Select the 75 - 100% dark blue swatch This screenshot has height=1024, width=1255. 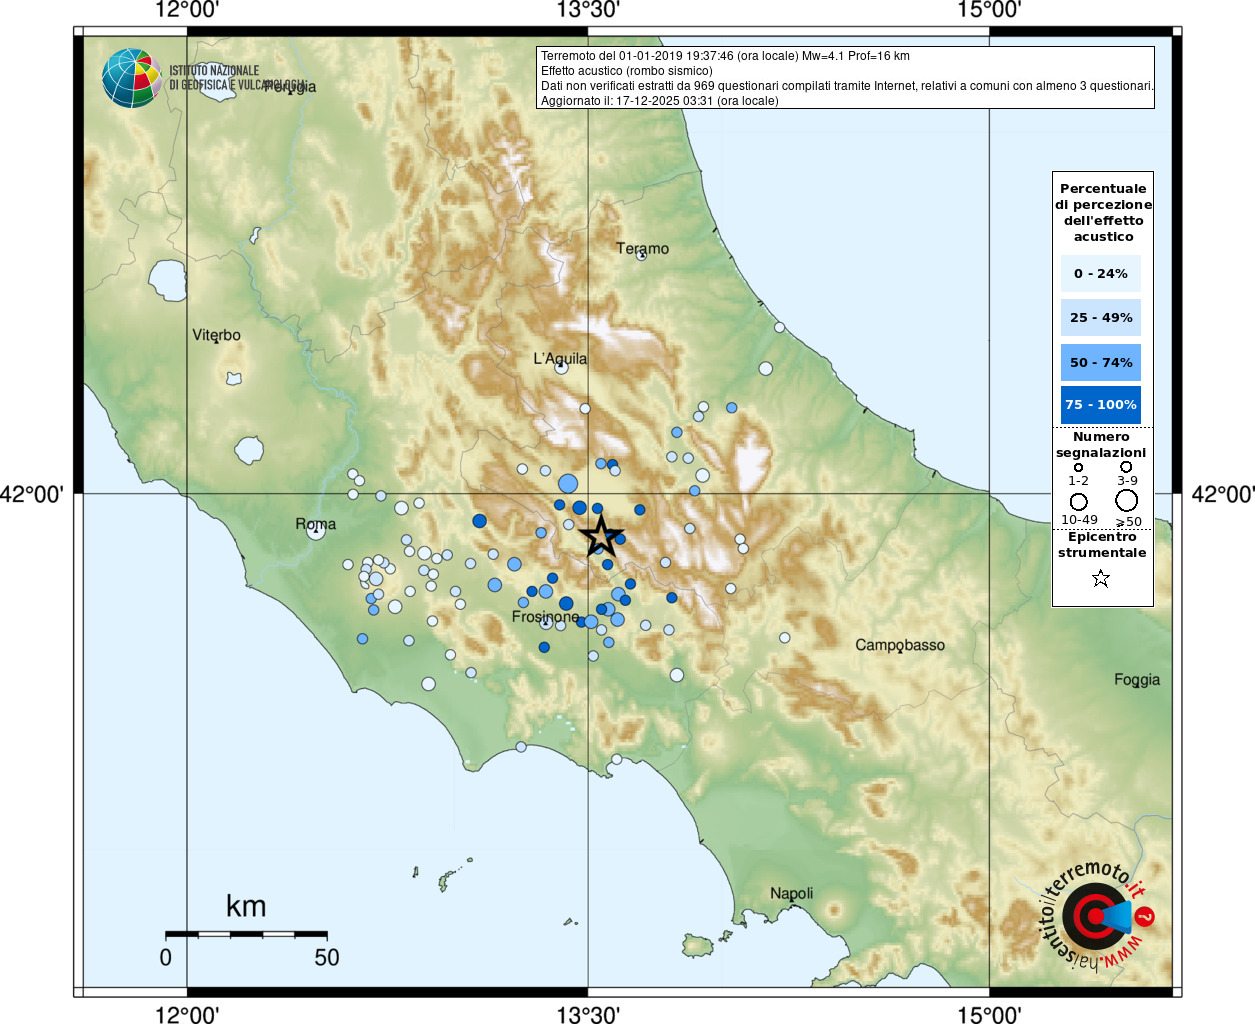point(1100,405)
